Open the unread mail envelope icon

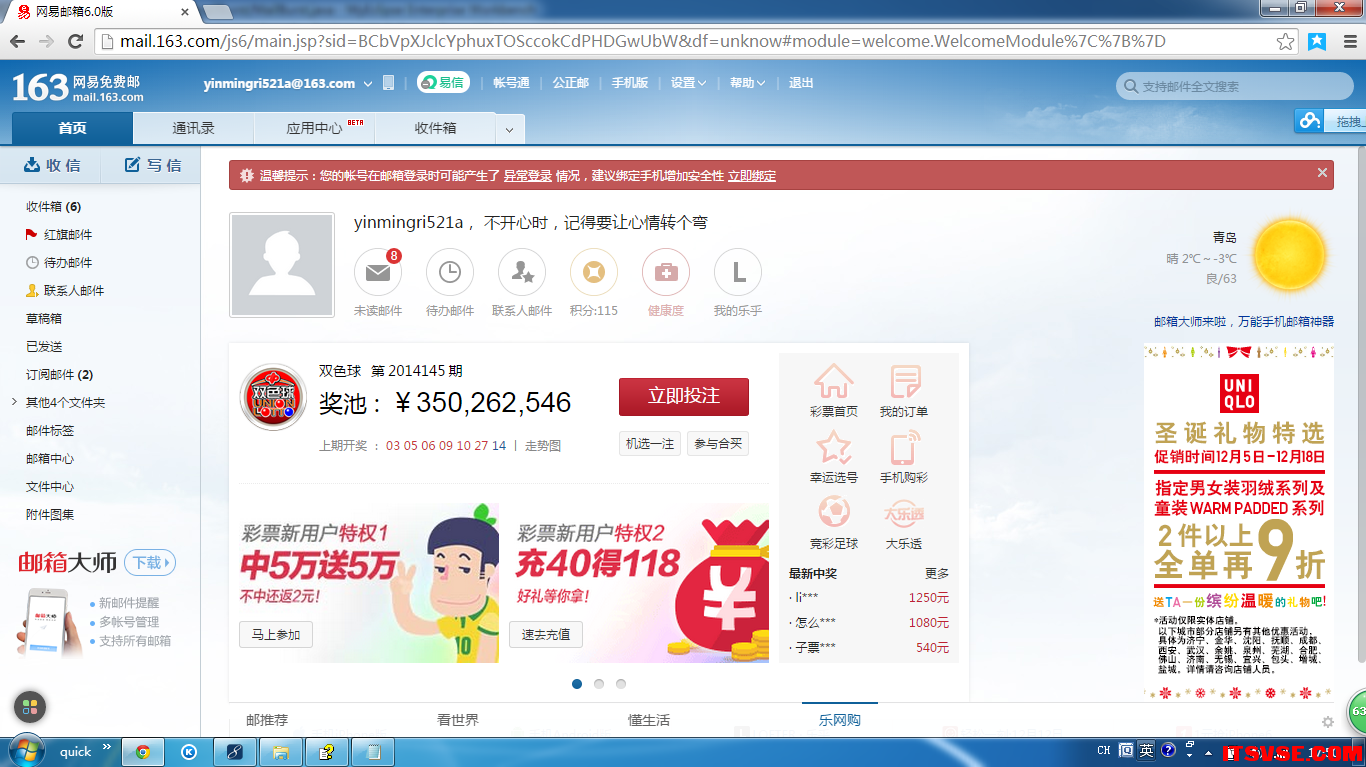[378, 272]
